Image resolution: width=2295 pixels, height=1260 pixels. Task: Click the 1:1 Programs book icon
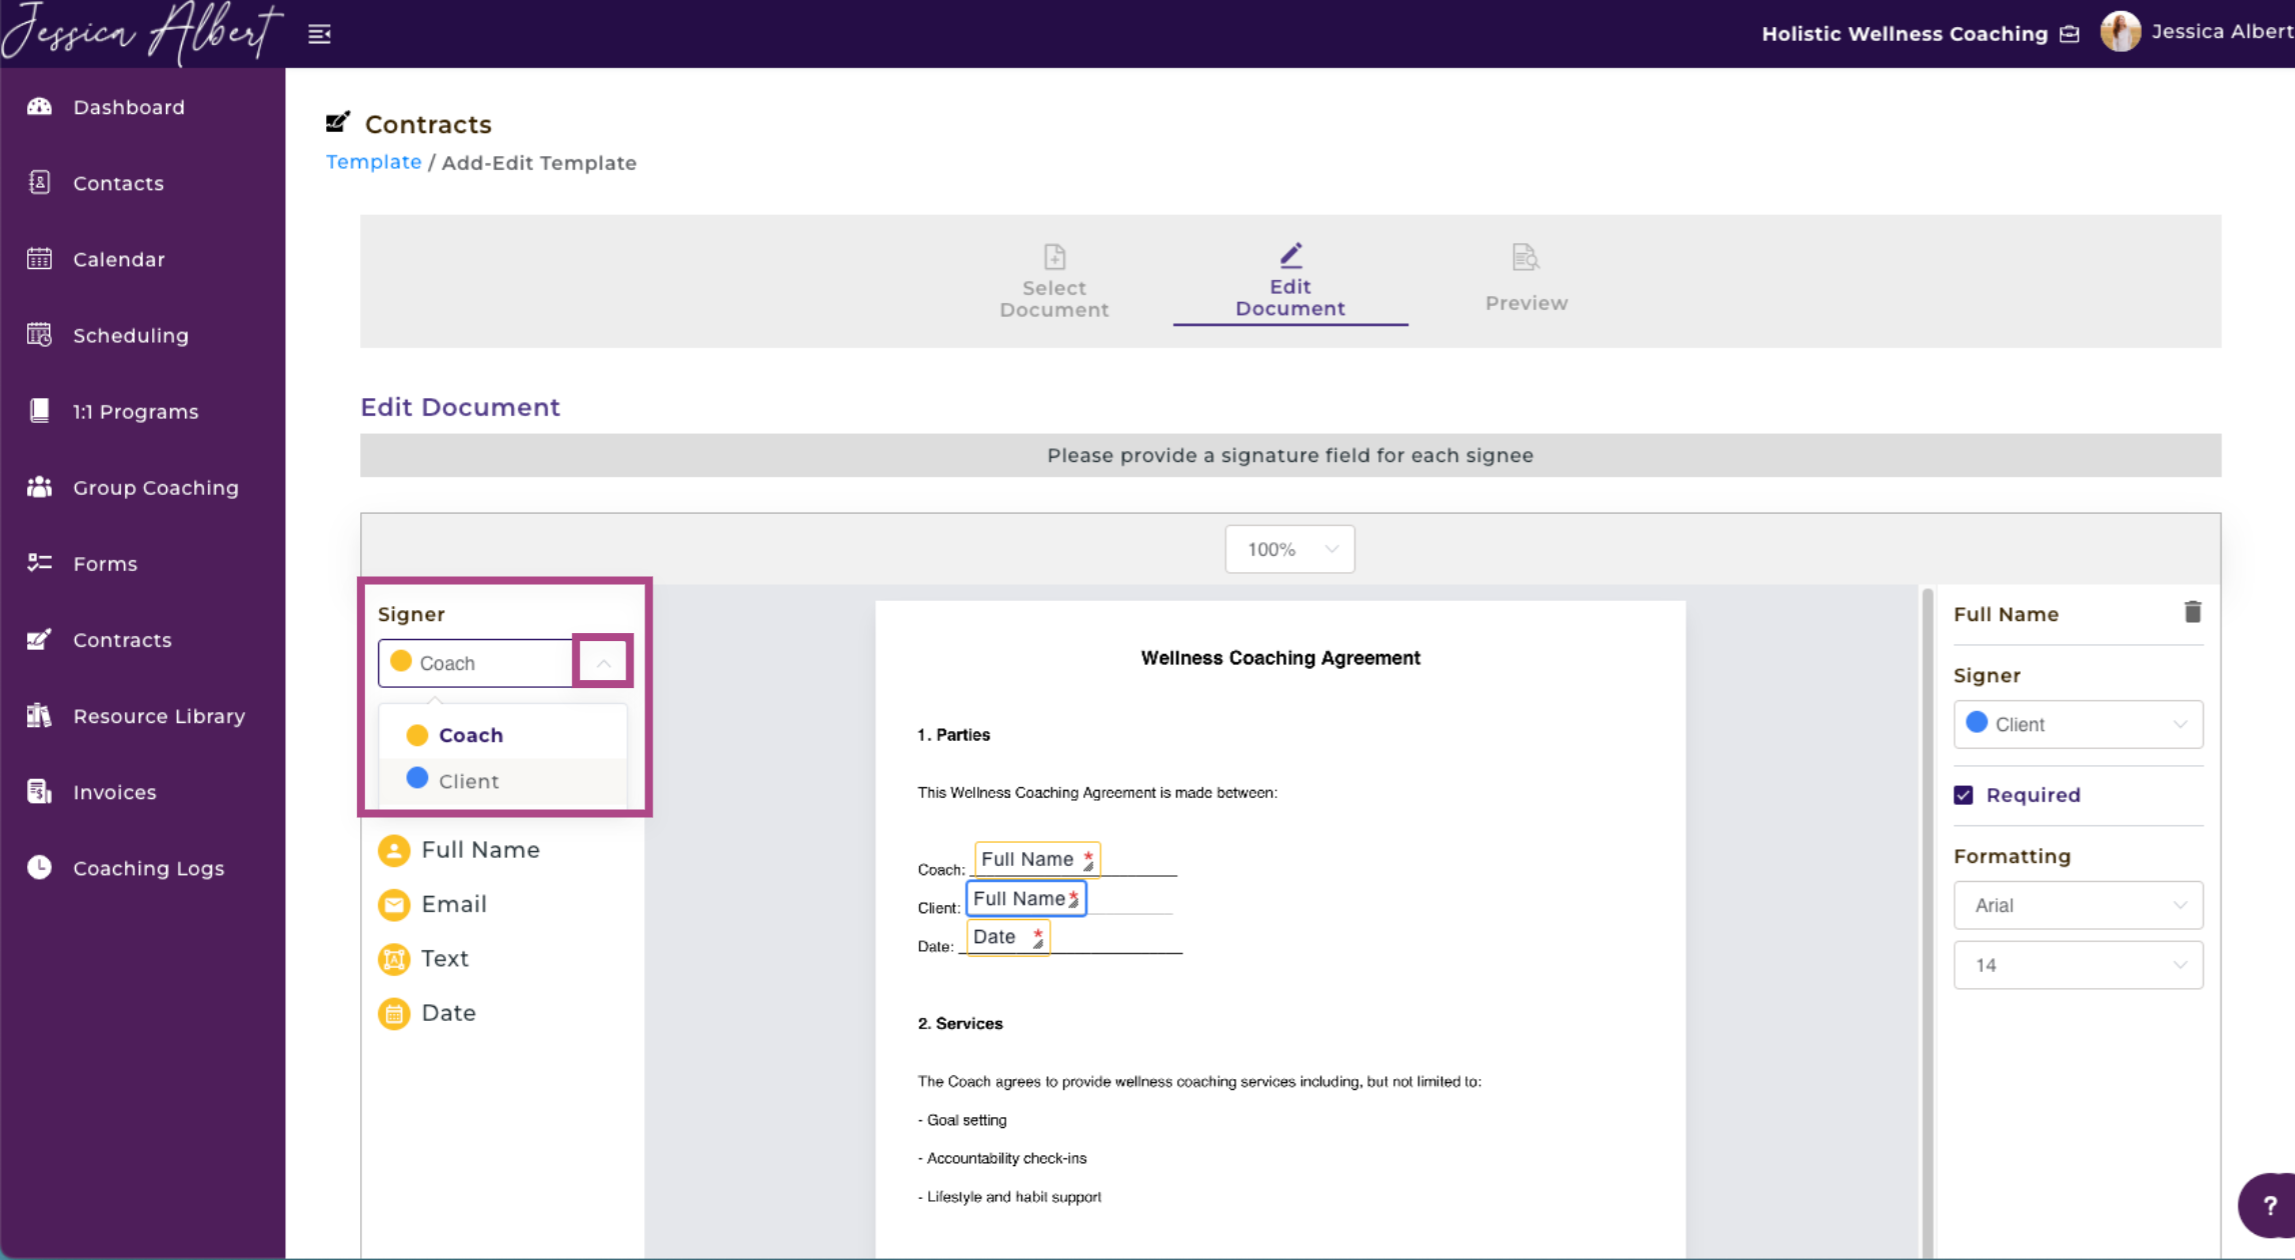click(39, 410)
